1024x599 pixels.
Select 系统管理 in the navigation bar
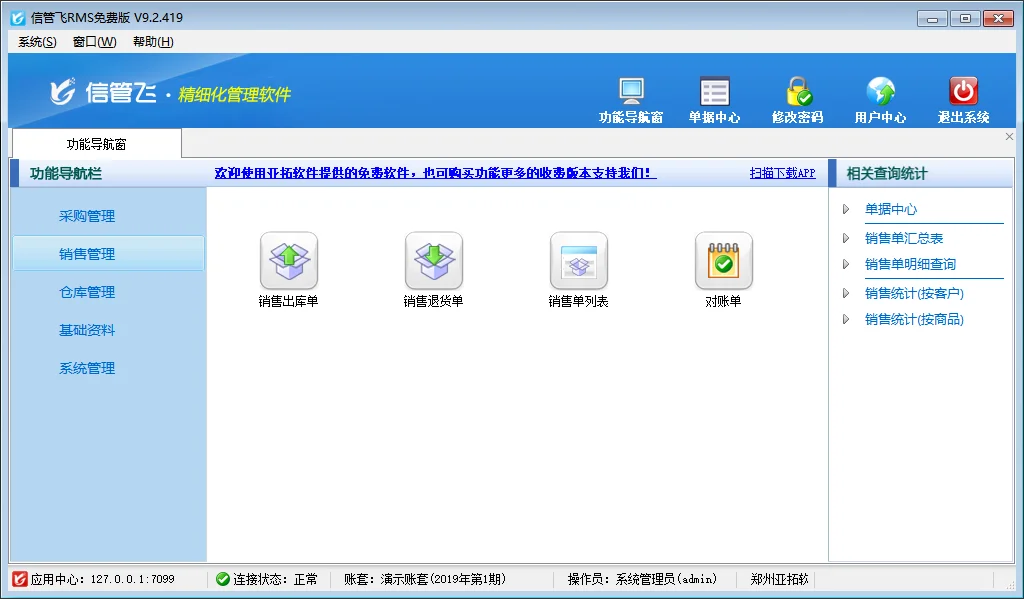[87, 368]
